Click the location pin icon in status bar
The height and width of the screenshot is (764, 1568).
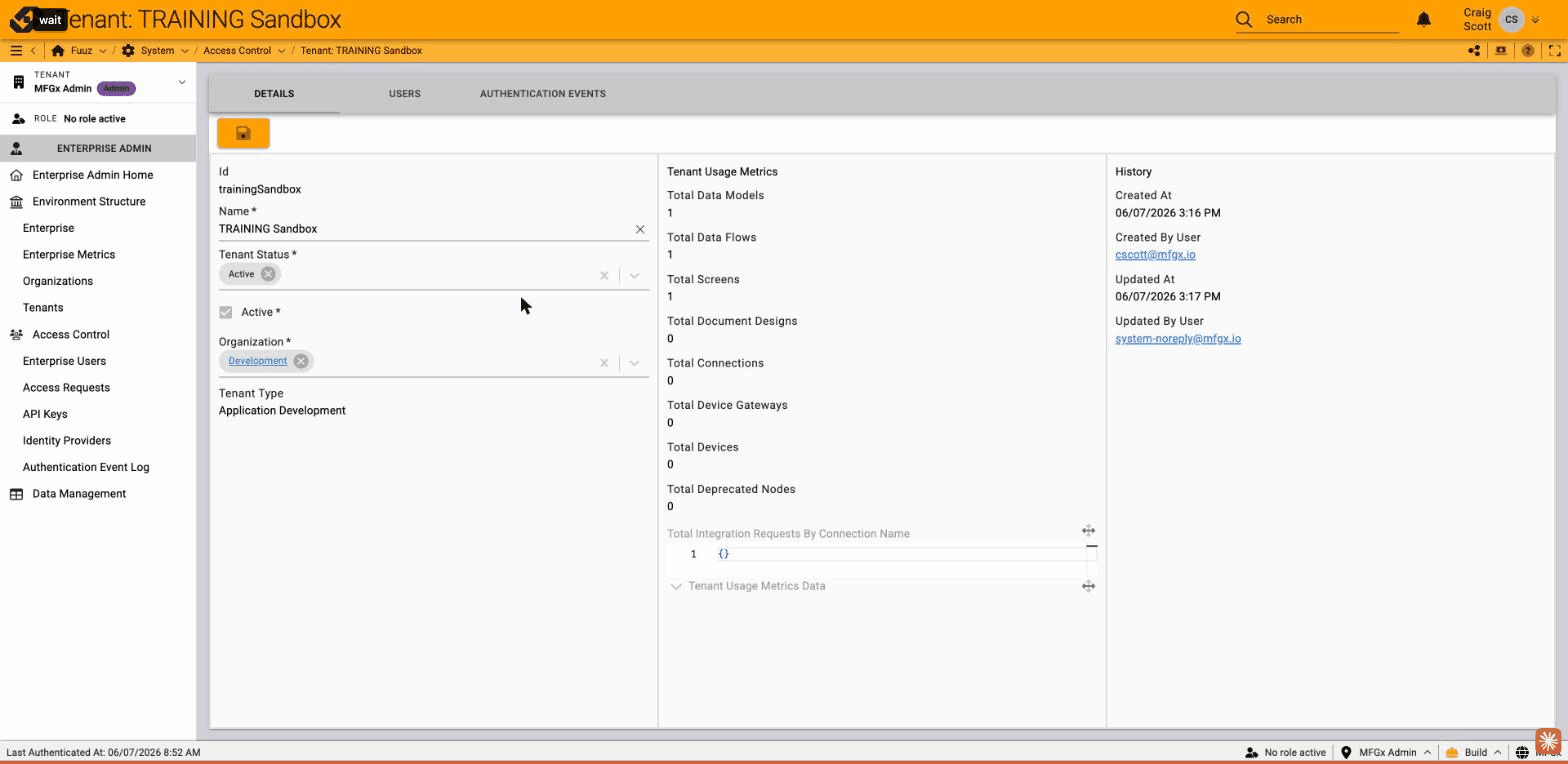[1346, 752]
